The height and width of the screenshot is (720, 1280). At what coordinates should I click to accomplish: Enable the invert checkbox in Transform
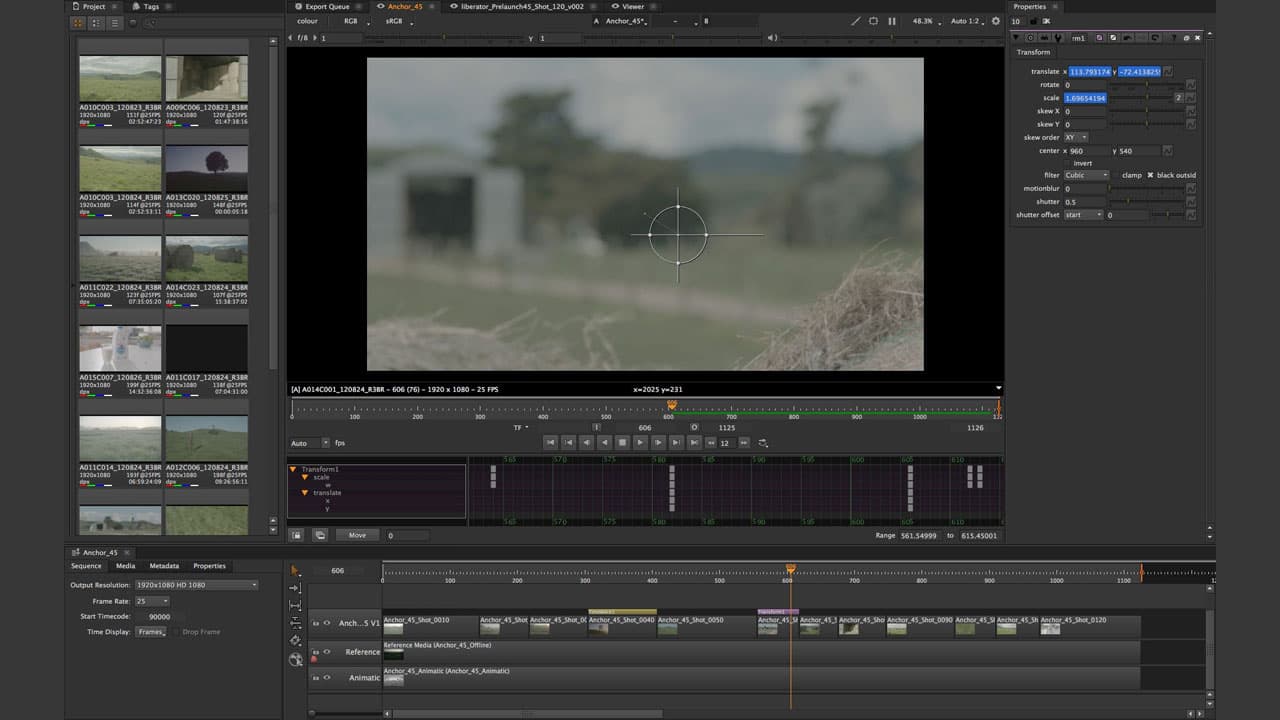pyautogui.click(x=1067, y=161)
